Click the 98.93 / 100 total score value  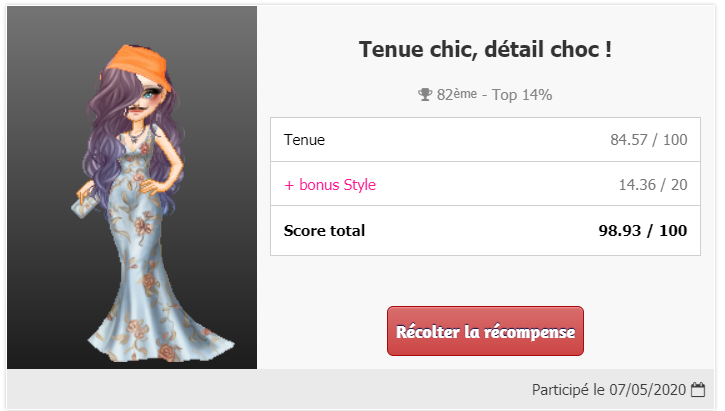(x=643, y=230)
